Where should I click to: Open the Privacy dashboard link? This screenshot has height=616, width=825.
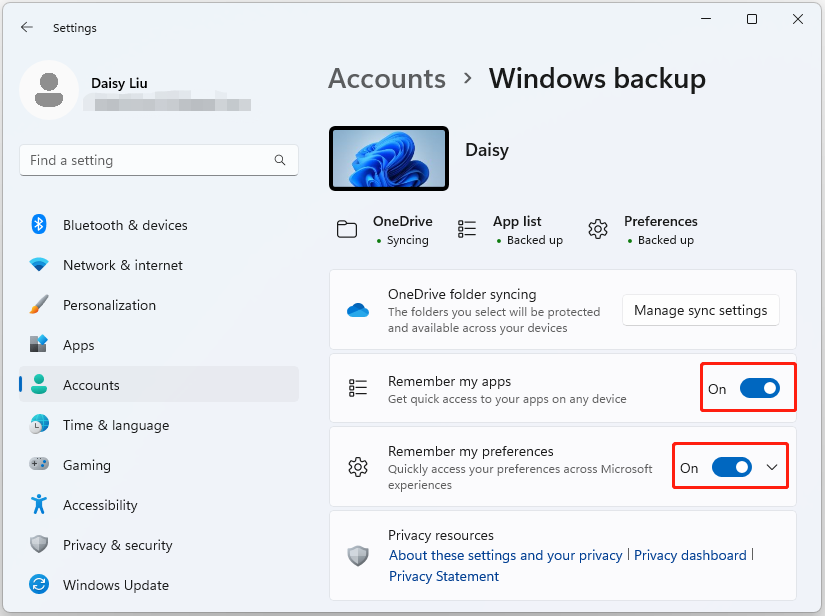coord(690,555)
